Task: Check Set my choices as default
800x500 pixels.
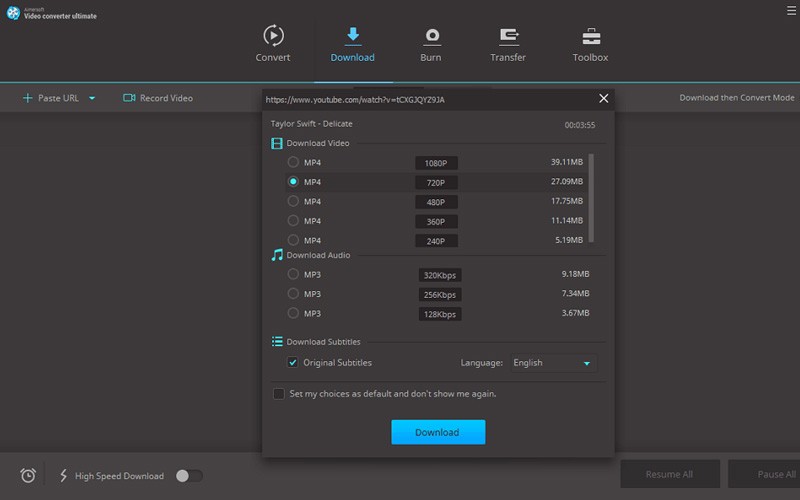Action: pos(279,393)
